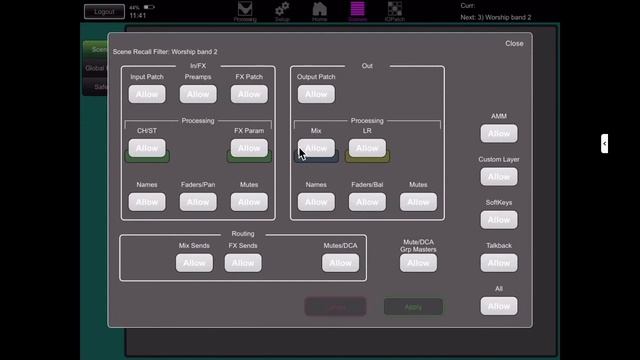Image resolution: width=640 pixels, height=360 pixels.
Task: Go to the Home screen icon
Action: (320, 11)
